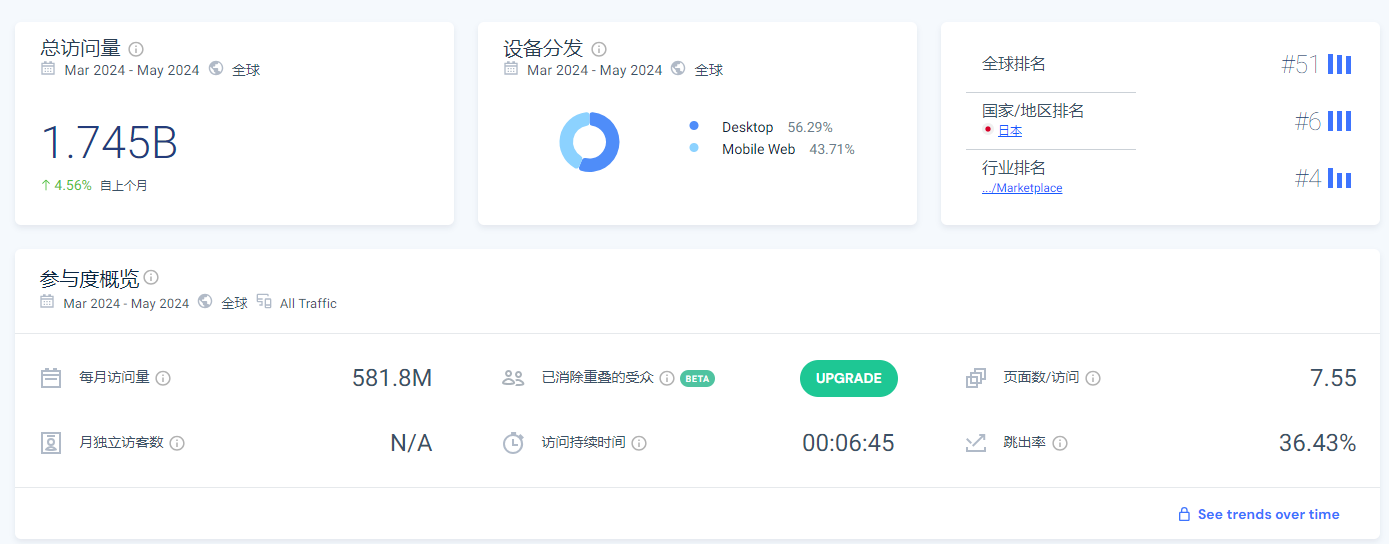
Task: Click the Mobile Web 43.71% value
Action: [x=832, y=149]
